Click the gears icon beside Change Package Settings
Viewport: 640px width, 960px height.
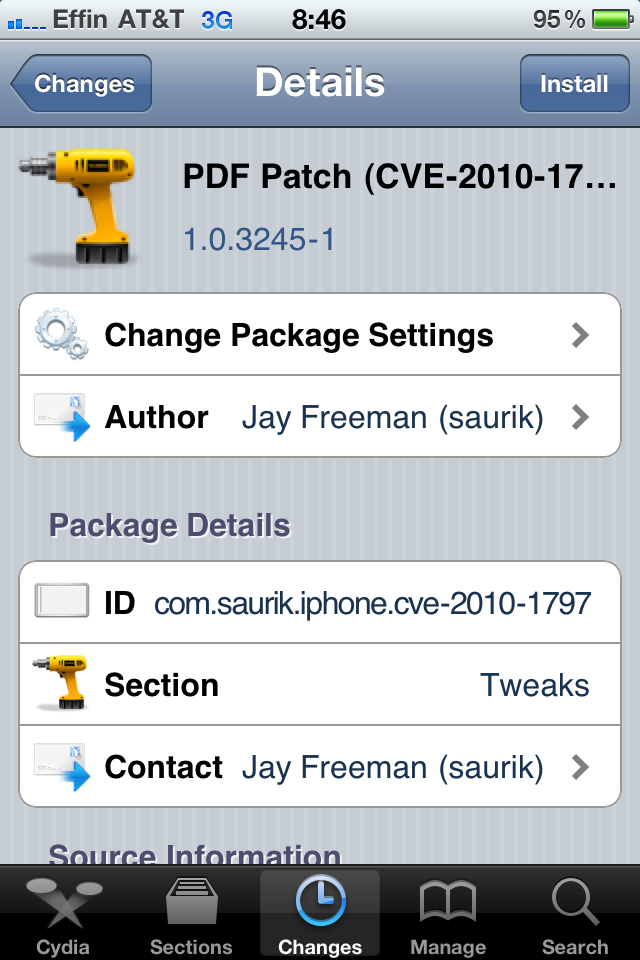coord(60,334)
